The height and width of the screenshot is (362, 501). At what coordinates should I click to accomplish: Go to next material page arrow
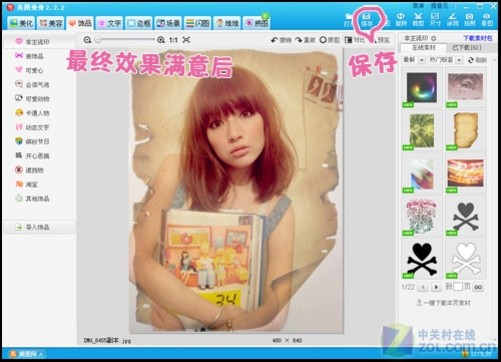point(436,287)
